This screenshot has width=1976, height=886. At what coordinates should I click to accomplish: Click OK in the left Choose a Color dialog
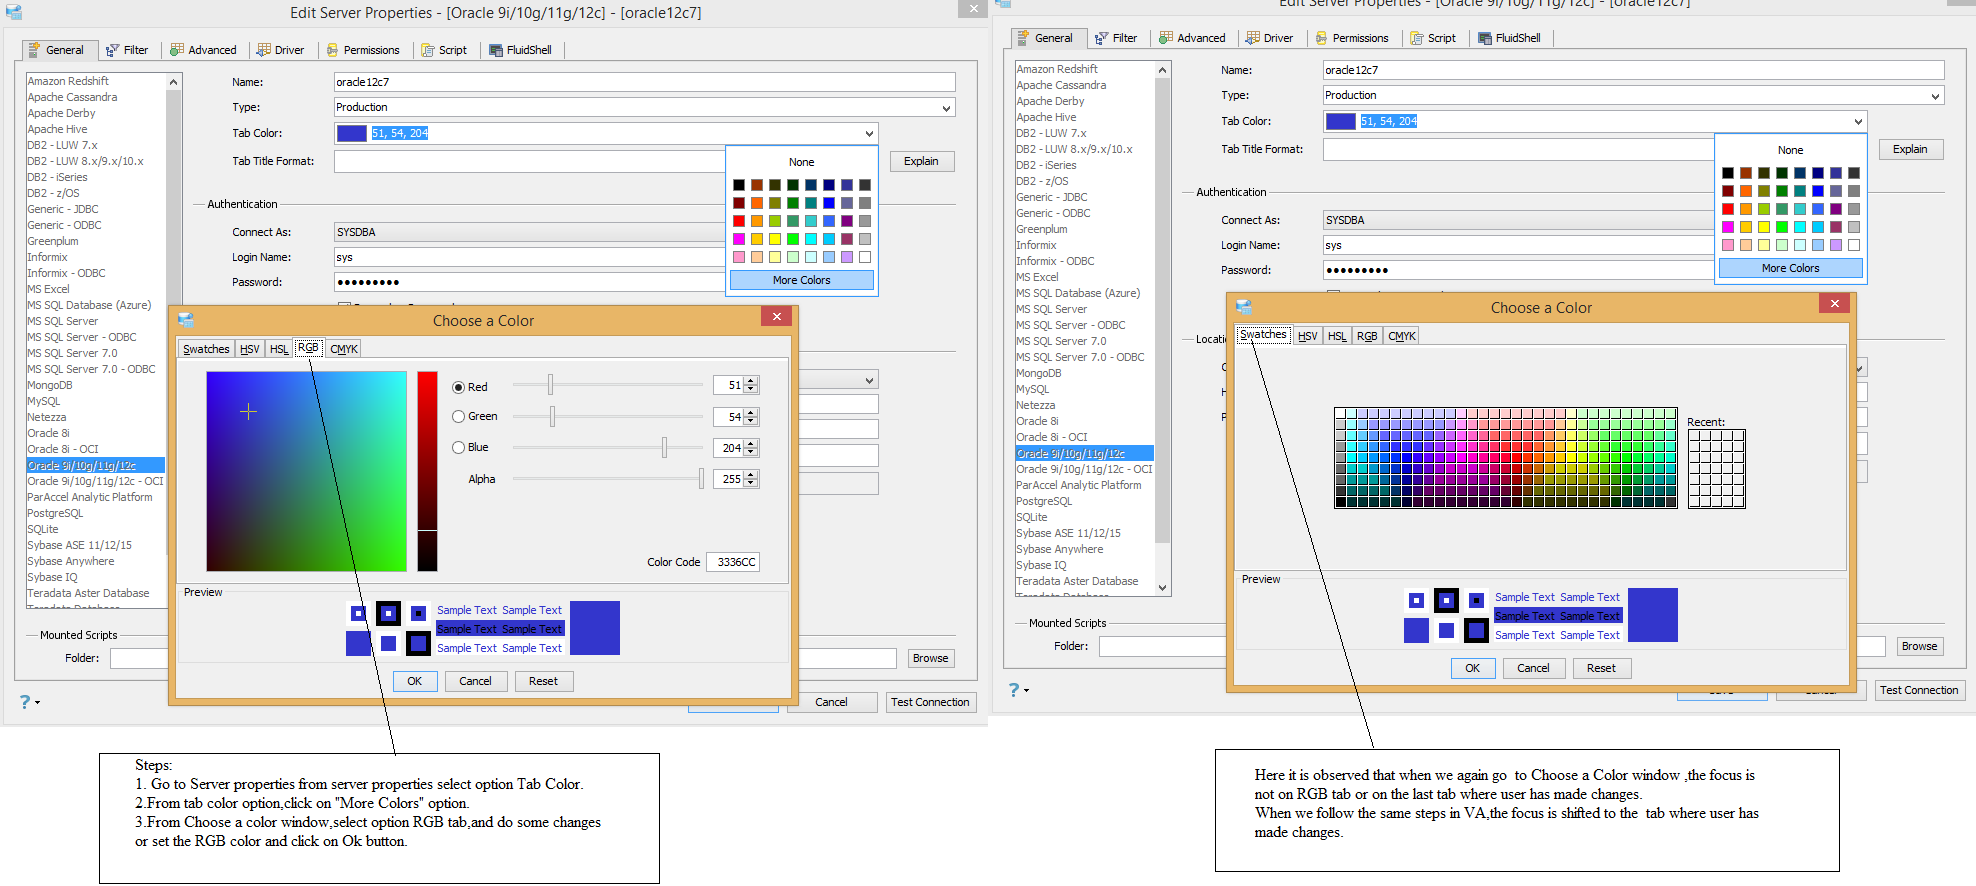coord(414,681)
